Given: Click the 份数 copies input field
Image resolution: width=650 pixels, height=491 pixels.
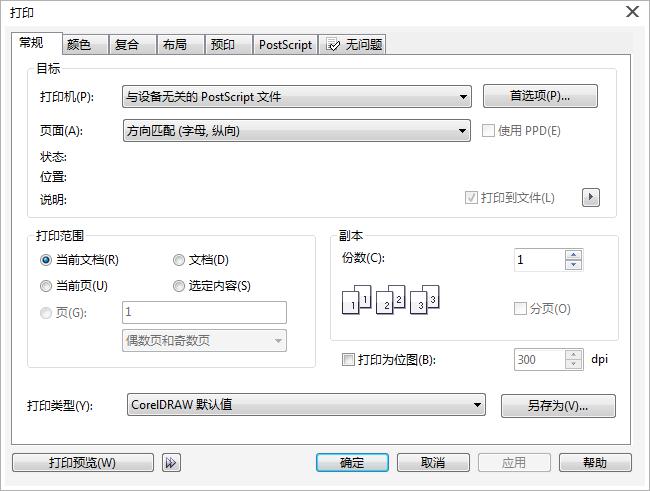Looking at the screenshot, I should (539, 260).
